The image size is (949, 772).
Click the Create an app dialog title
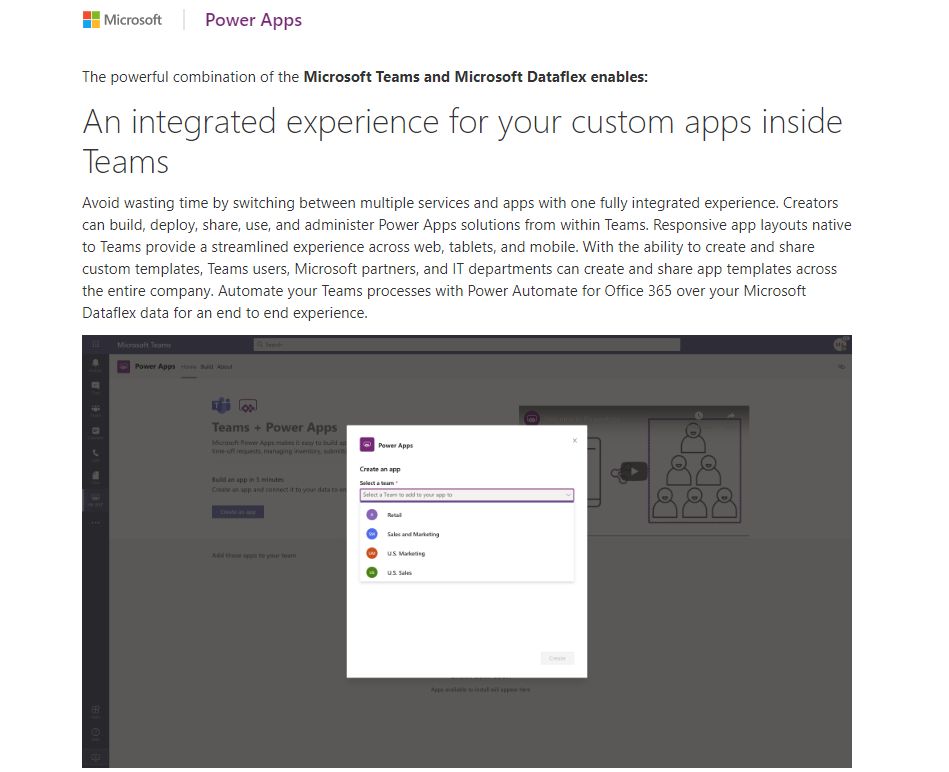(x=380, y=469)
